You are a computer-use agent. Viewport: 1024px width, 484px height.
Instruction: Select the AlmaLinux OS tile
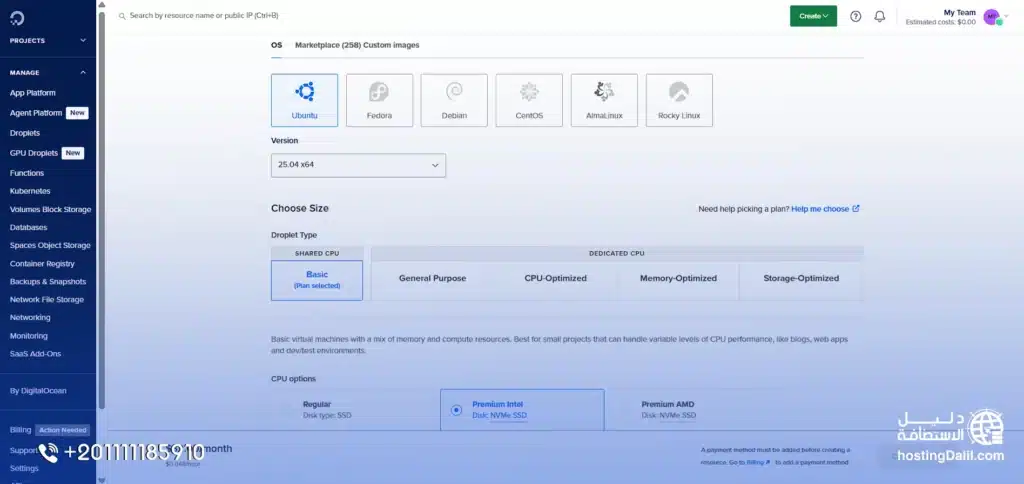pos(604,100)
